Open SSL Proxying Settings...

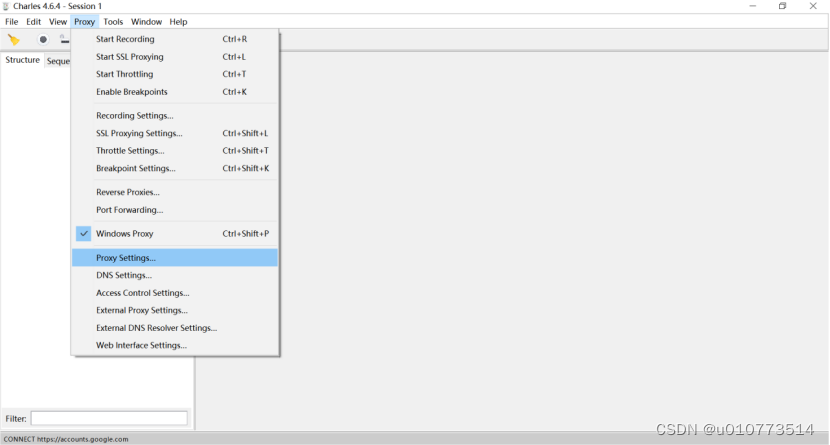click(175, 133)
